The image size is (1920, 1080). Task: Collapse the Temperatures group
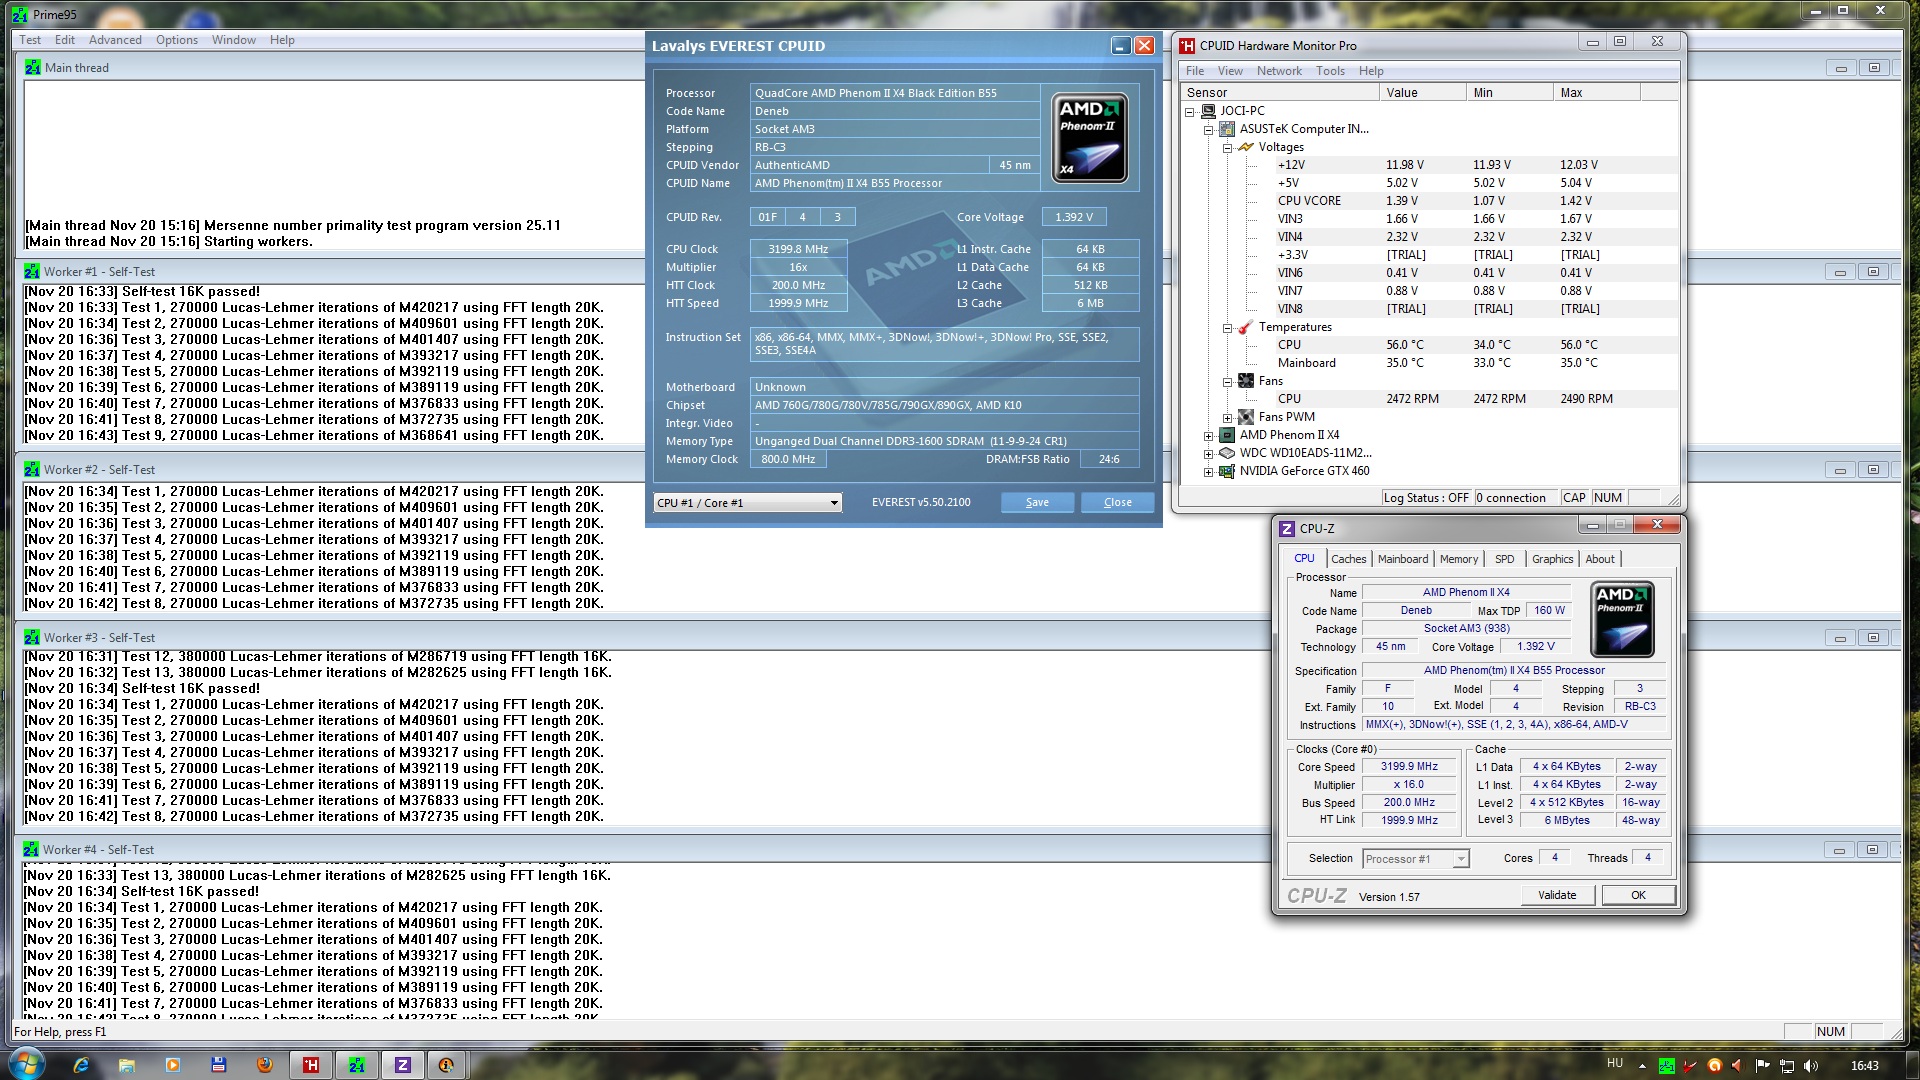coord(1227,328)
